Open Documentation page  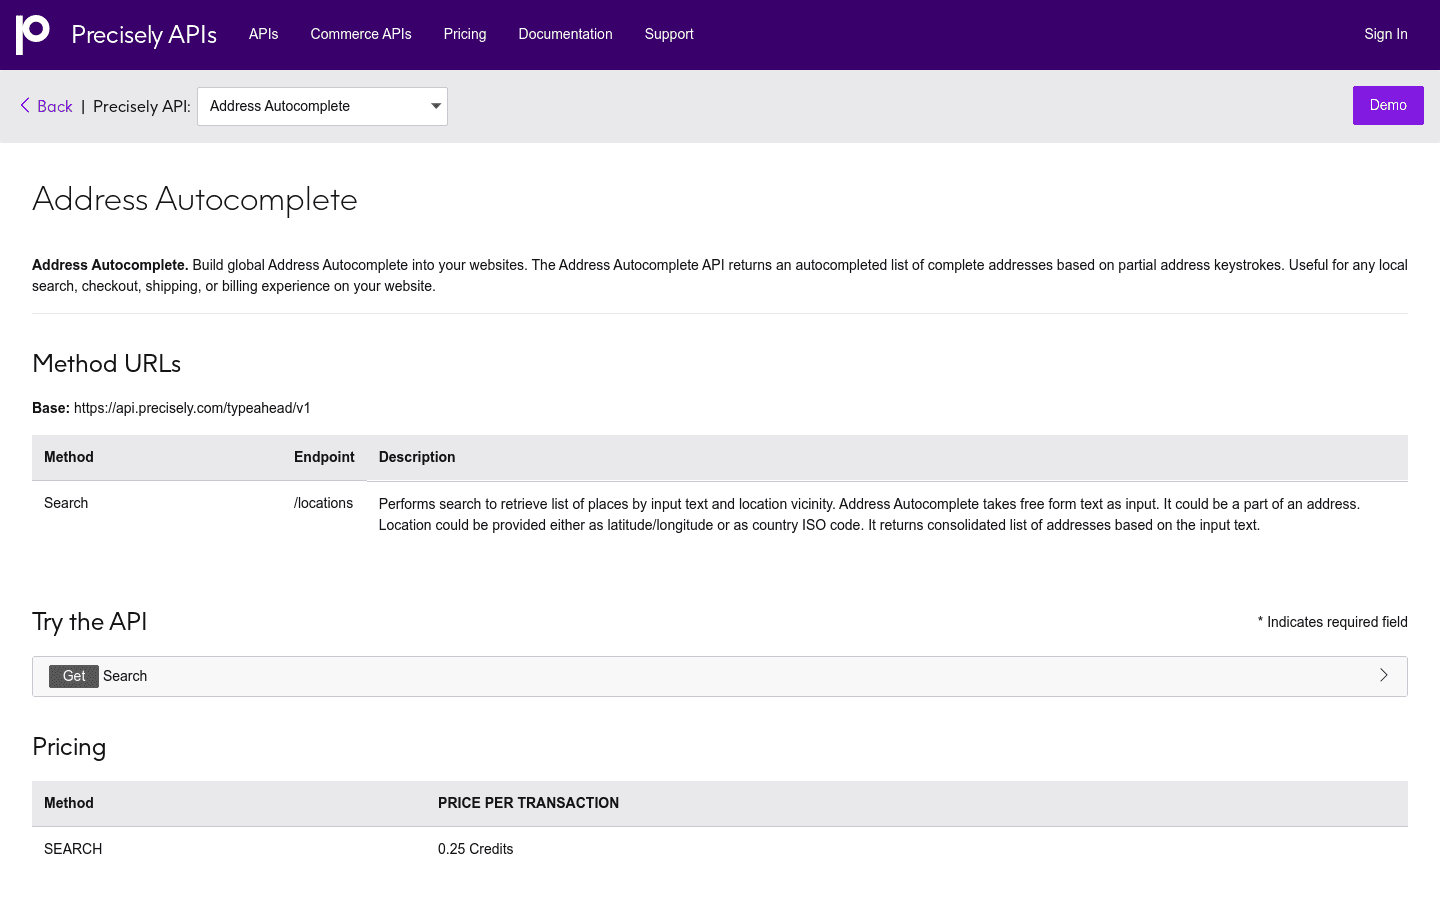[565, 34]
